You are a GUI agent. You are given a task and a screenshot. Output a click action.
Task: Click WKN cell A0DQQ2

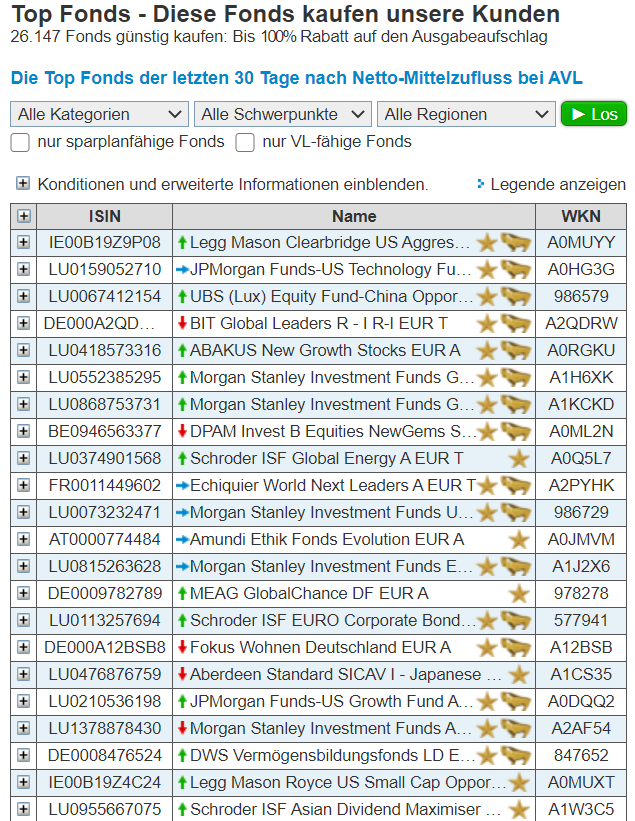[x=581, y=702]
